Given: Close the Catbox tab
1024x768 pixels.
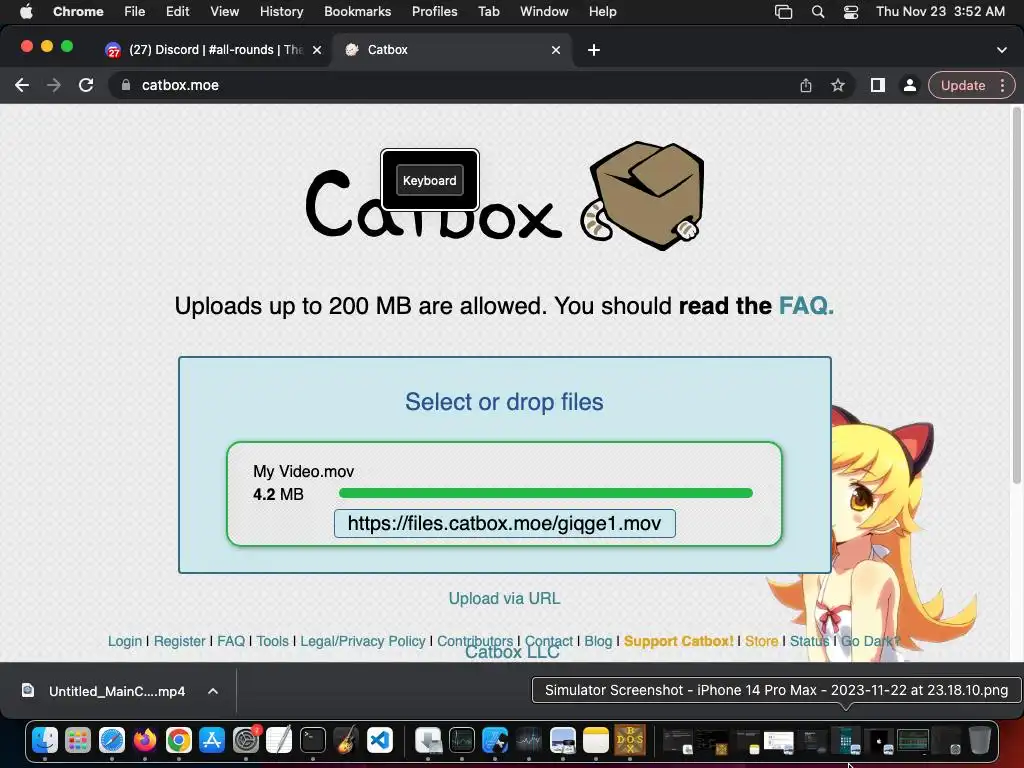Looking at the screenshot, I should pos(556,50).
